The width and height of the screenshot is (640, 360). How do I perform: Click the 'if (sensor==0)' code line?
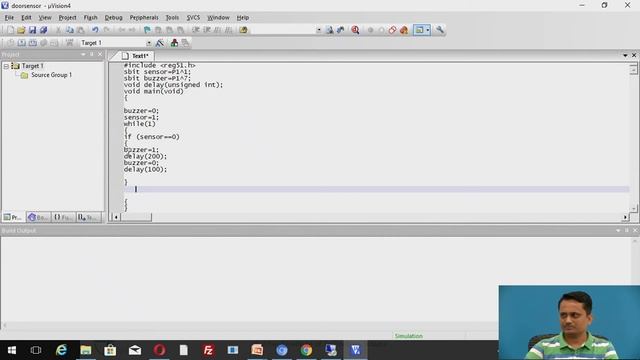click(151, 137)
